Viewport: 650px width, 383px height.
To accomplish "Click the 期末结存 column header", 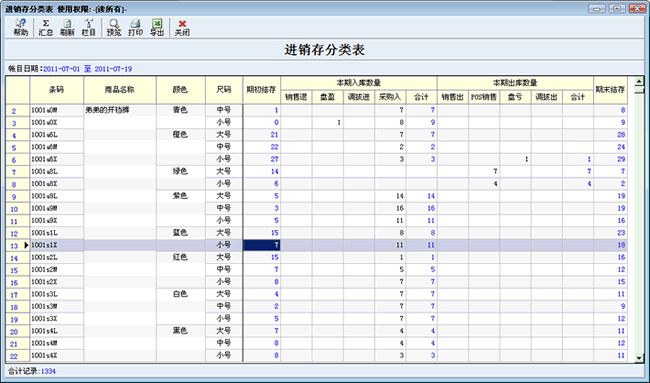I will (x=610, y=90).
